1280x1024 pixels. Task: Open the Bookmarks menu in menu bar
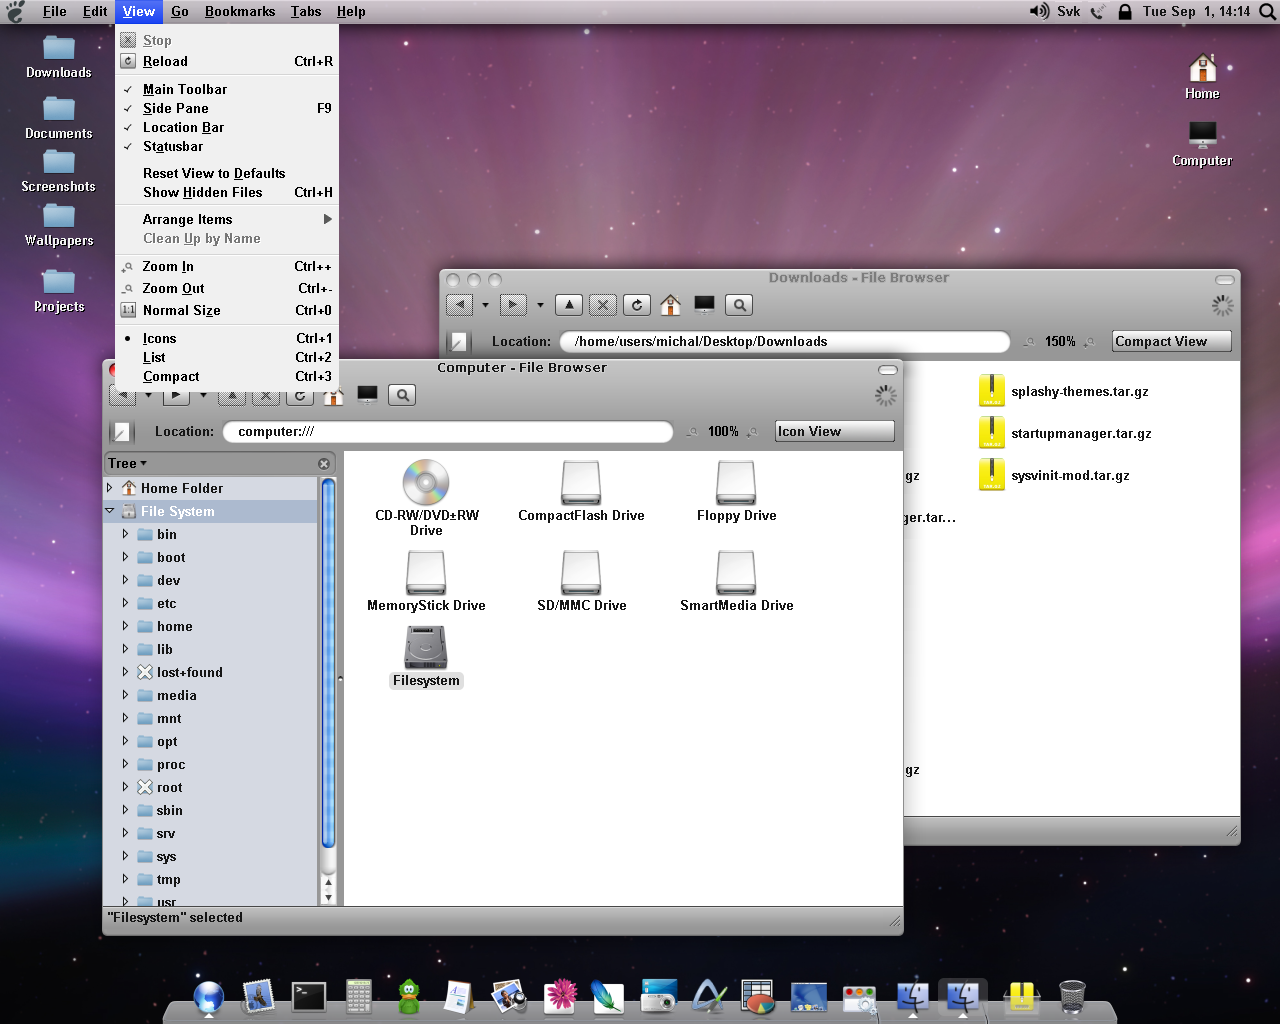click(x=240, y=12)
